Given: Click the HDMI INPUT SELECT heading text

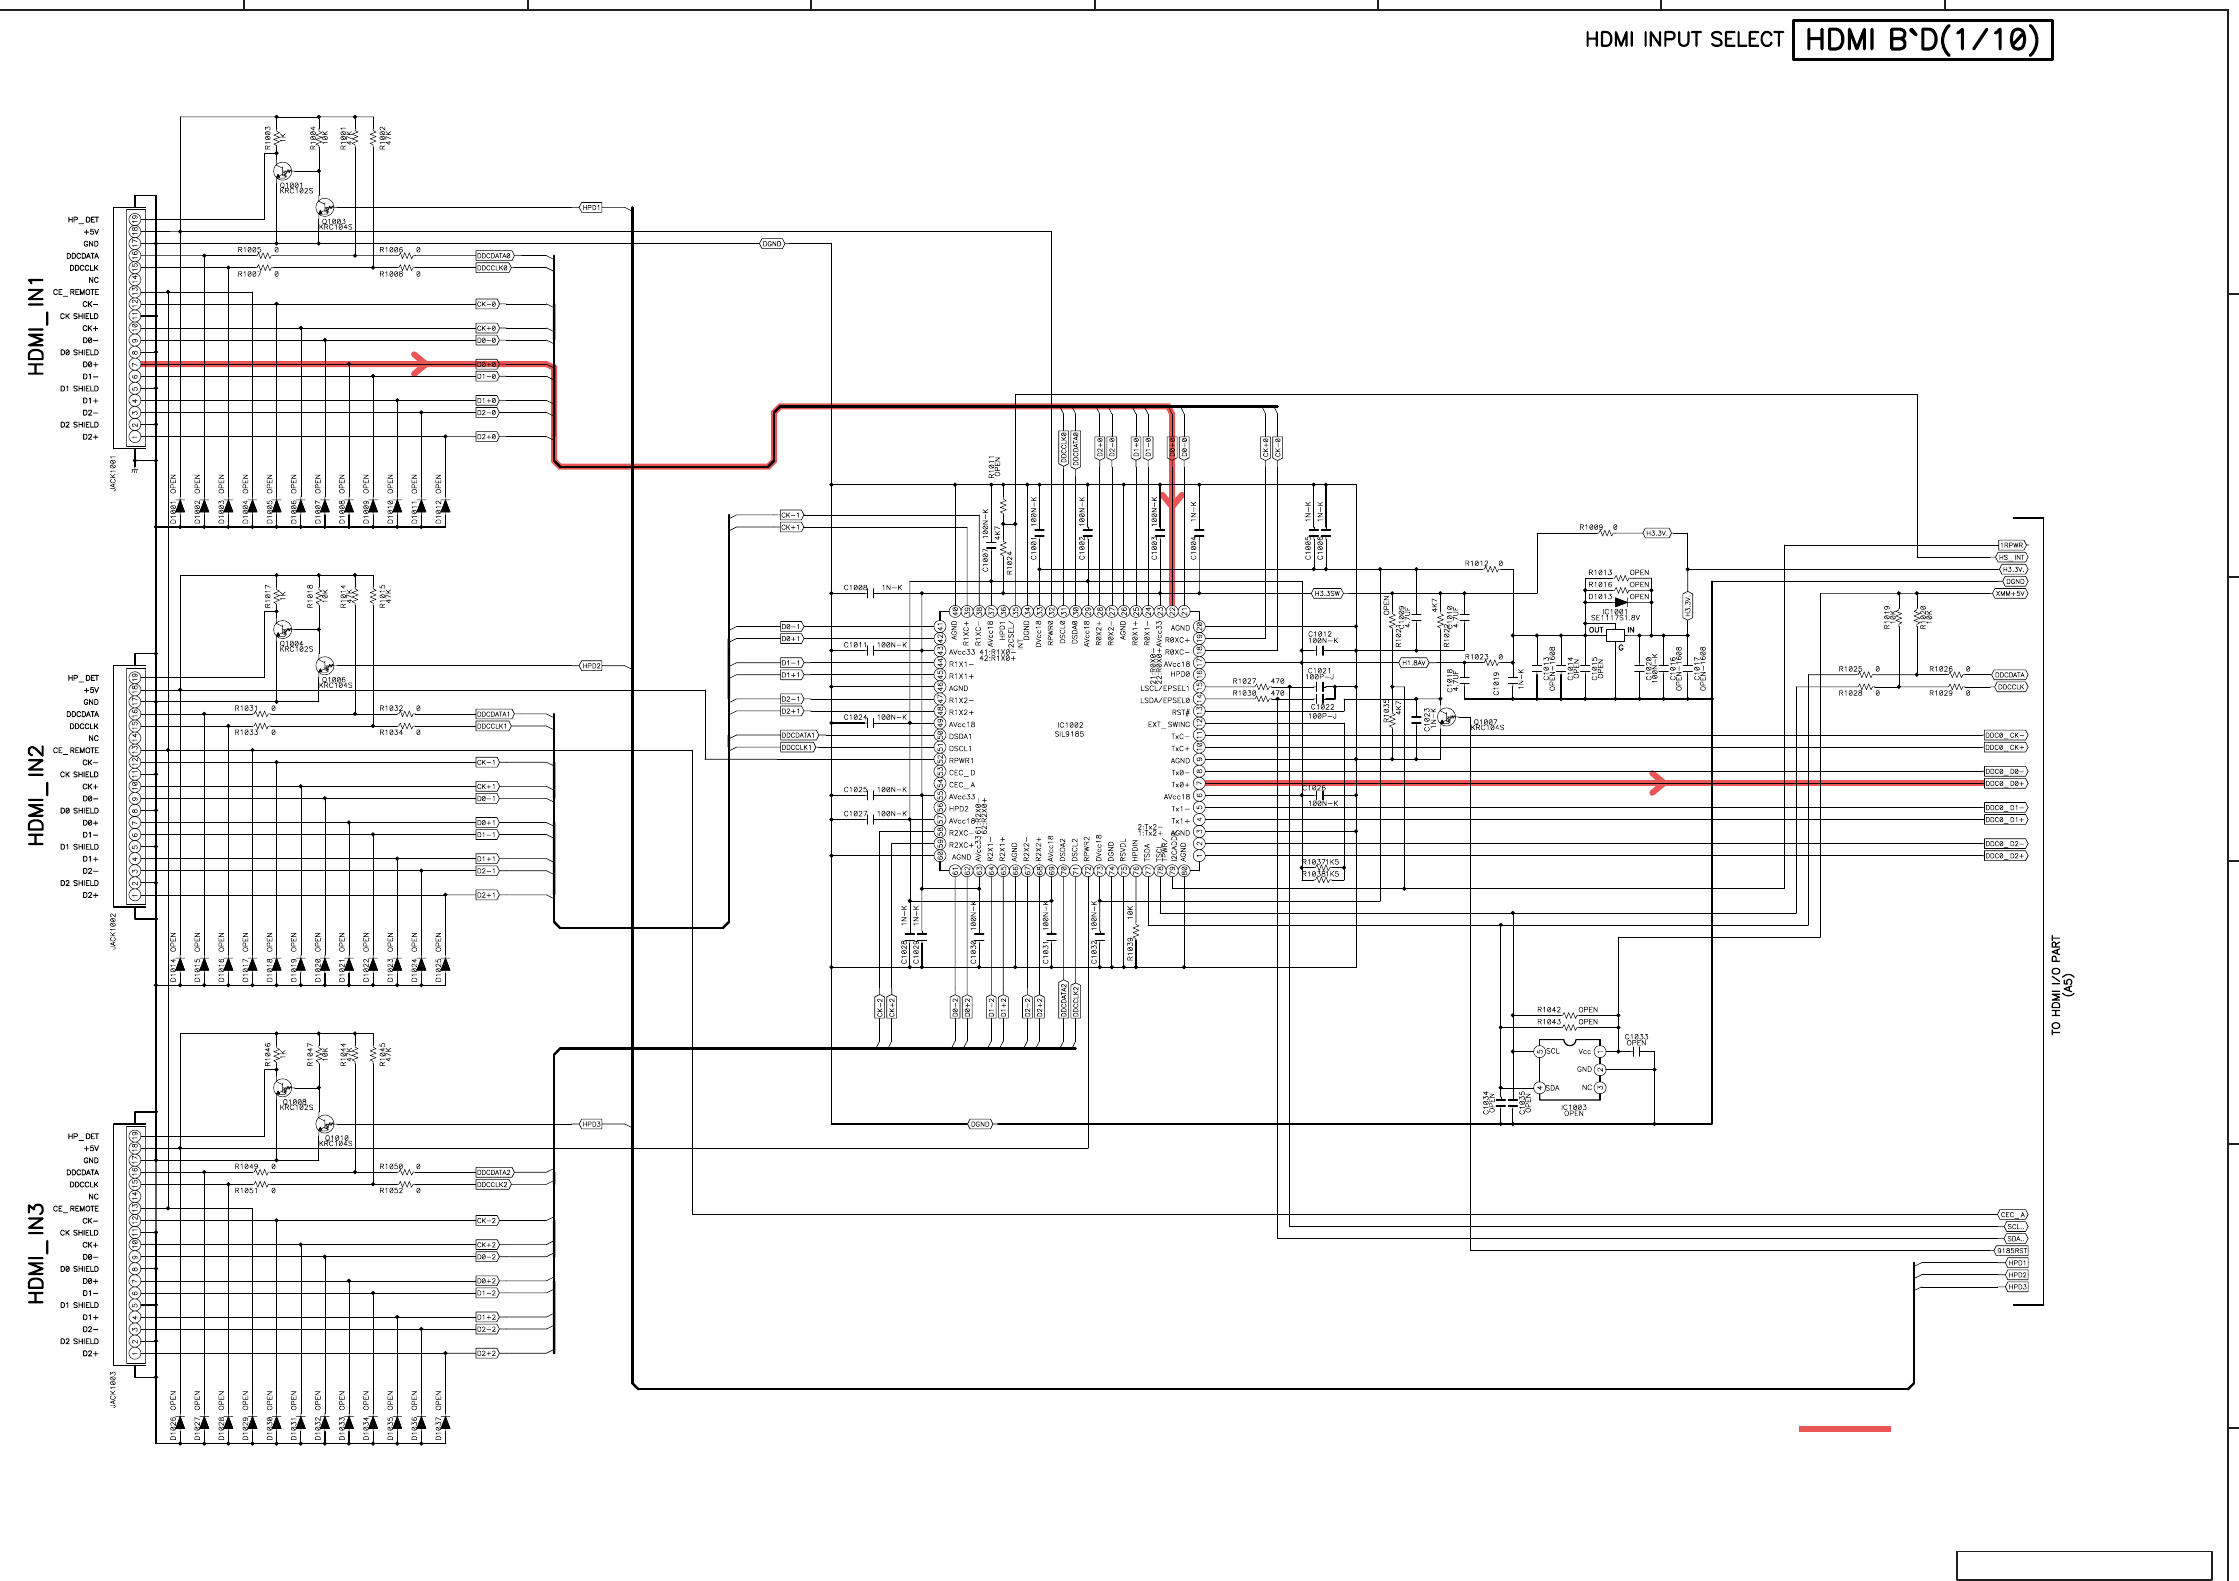Looking at the screenshot, I should coord(1683,40).
